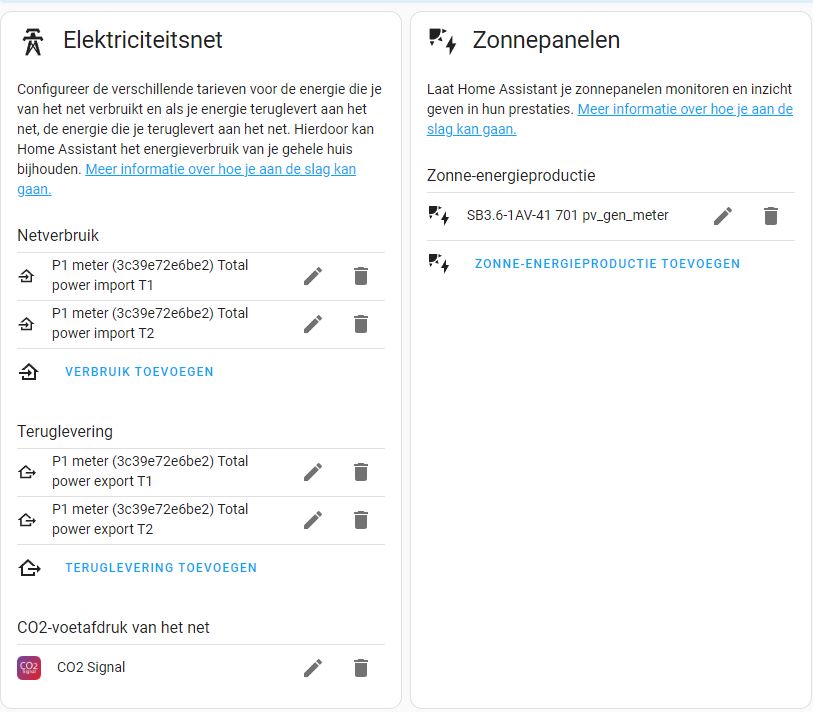Edit the P1 meter Total power import T1 entry
This screenshot has width=813, height=712.
313,276
